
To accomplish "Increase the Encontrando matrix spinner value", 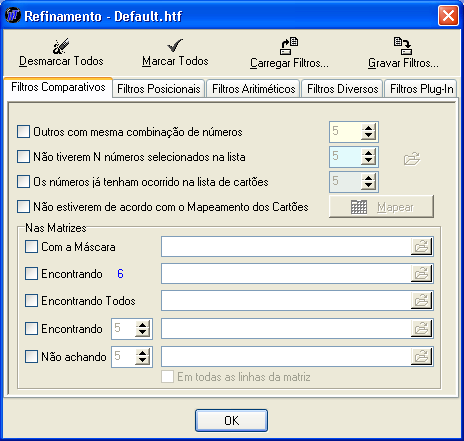I will (x=143, y=325).
